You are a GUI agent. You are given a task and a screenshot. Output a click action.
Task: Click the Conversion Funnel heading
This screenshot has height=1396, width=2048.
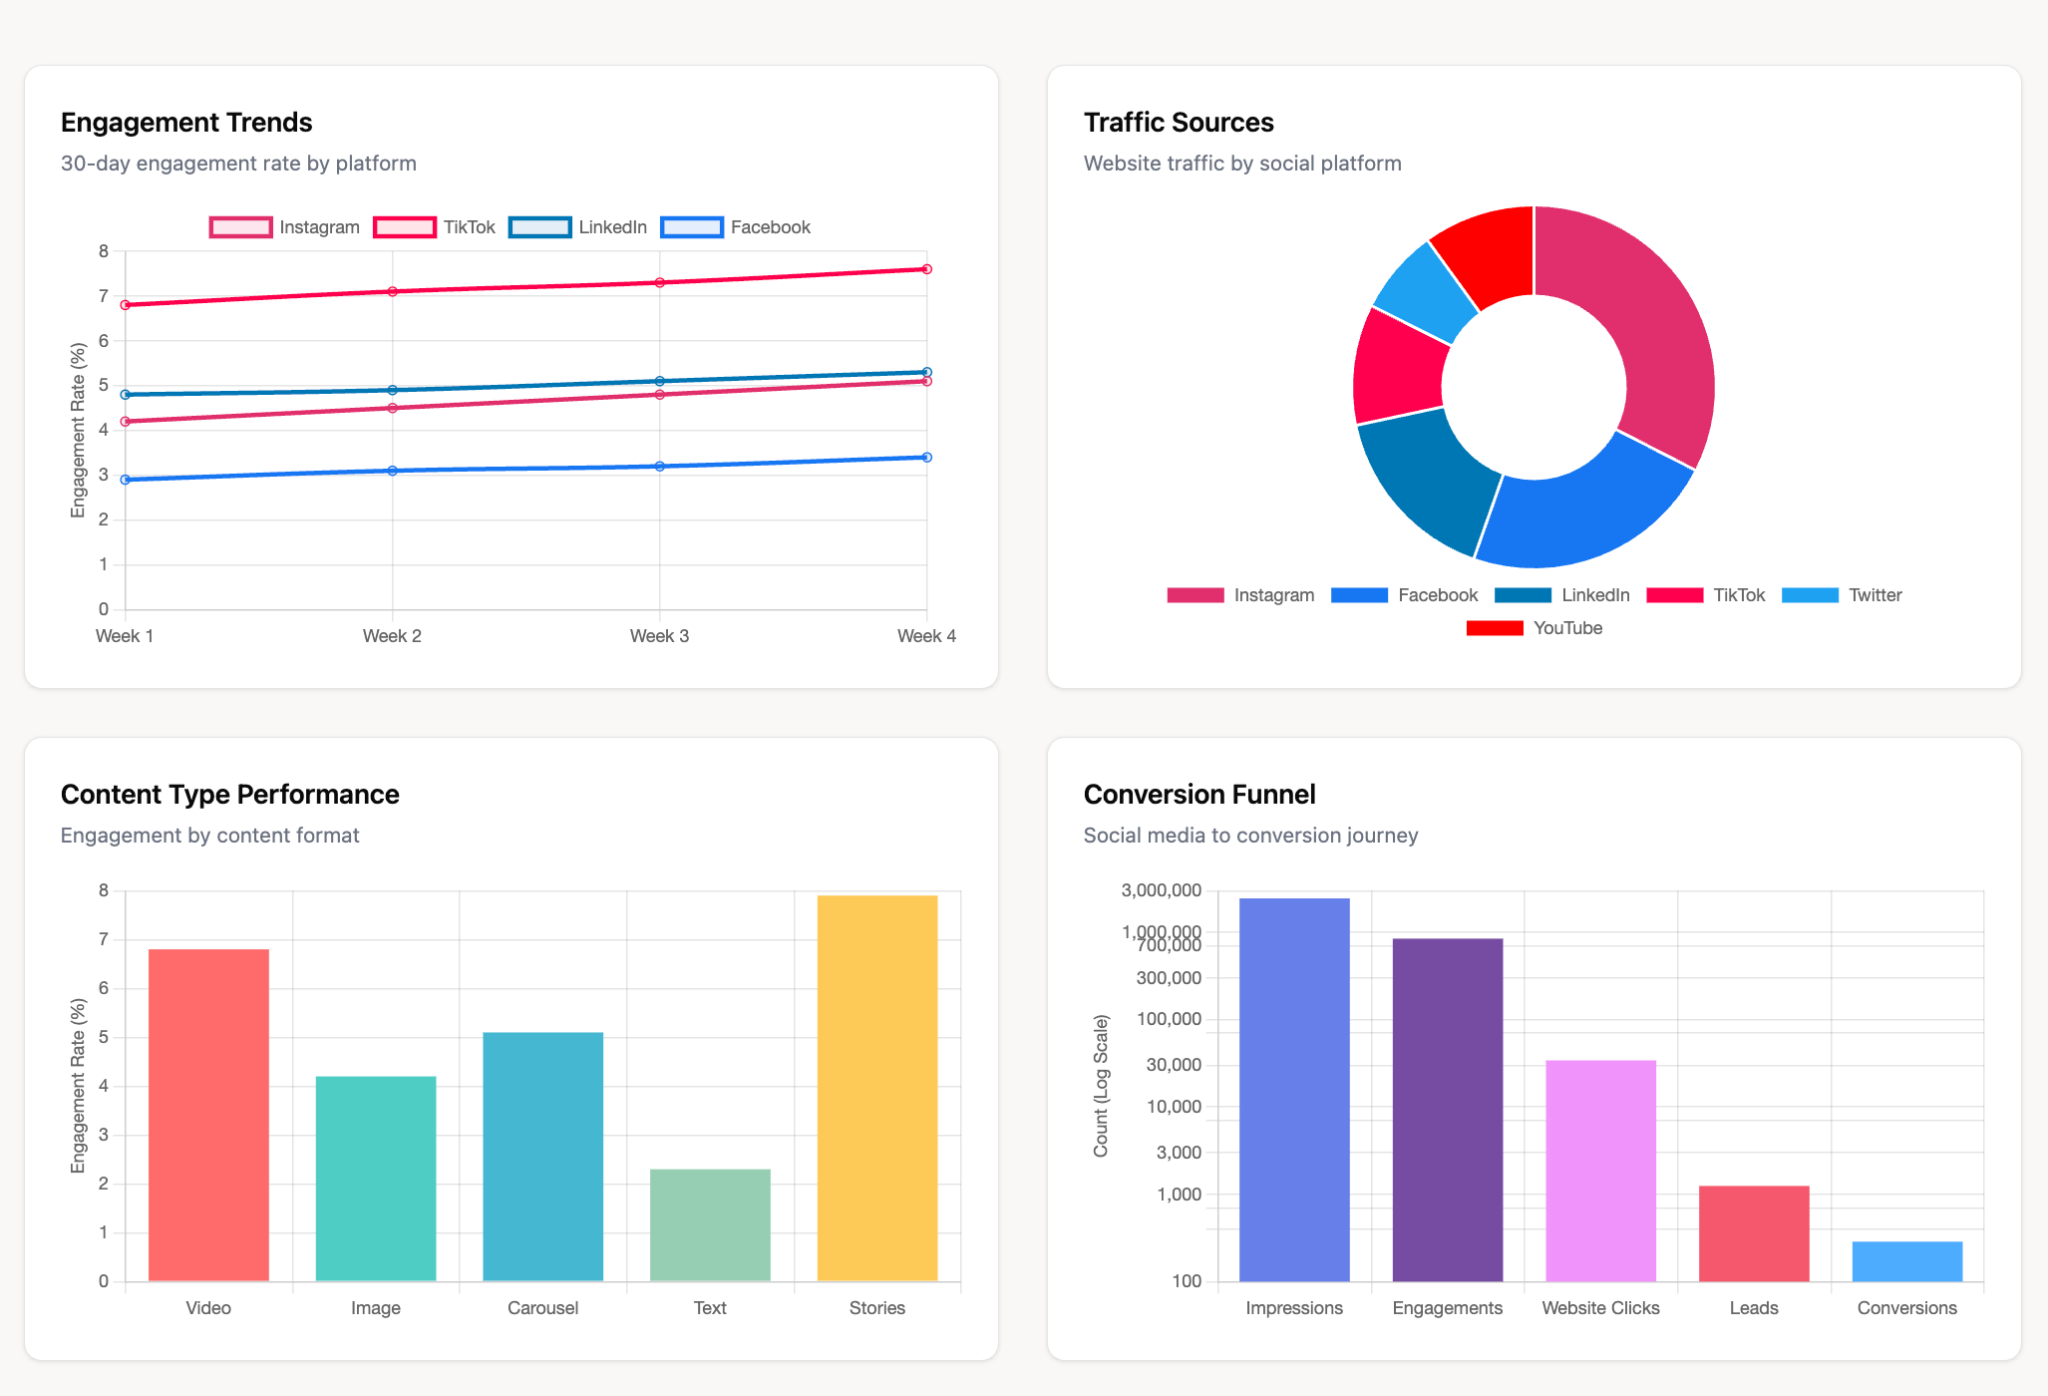click(1199, 793)
